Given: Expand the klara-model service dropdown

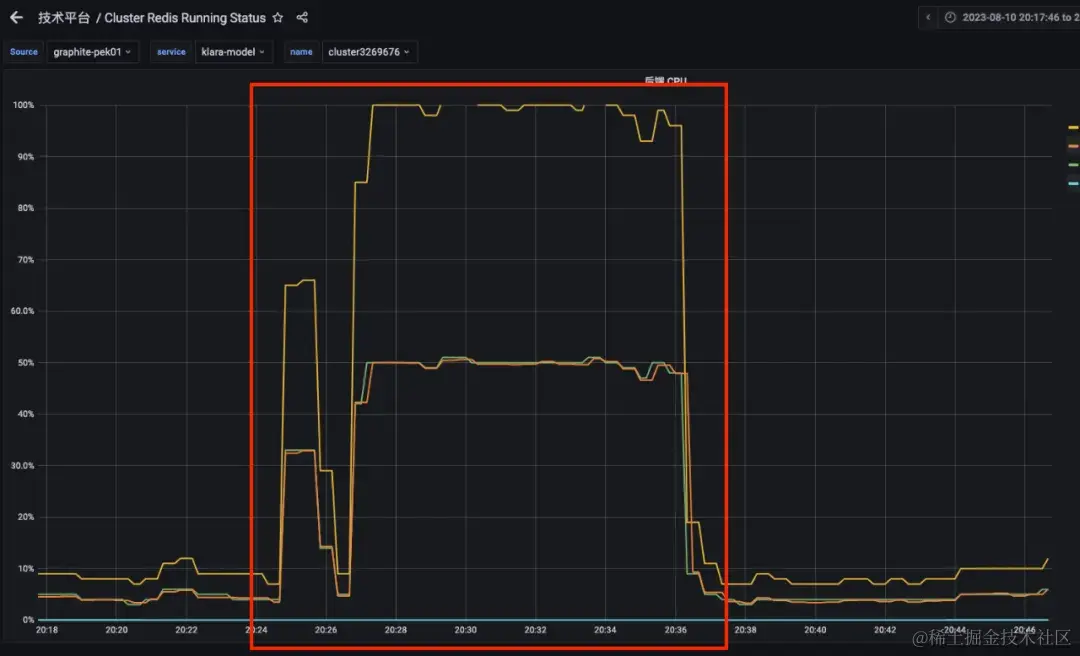Looking at the screenshot, I should (233, 52).
